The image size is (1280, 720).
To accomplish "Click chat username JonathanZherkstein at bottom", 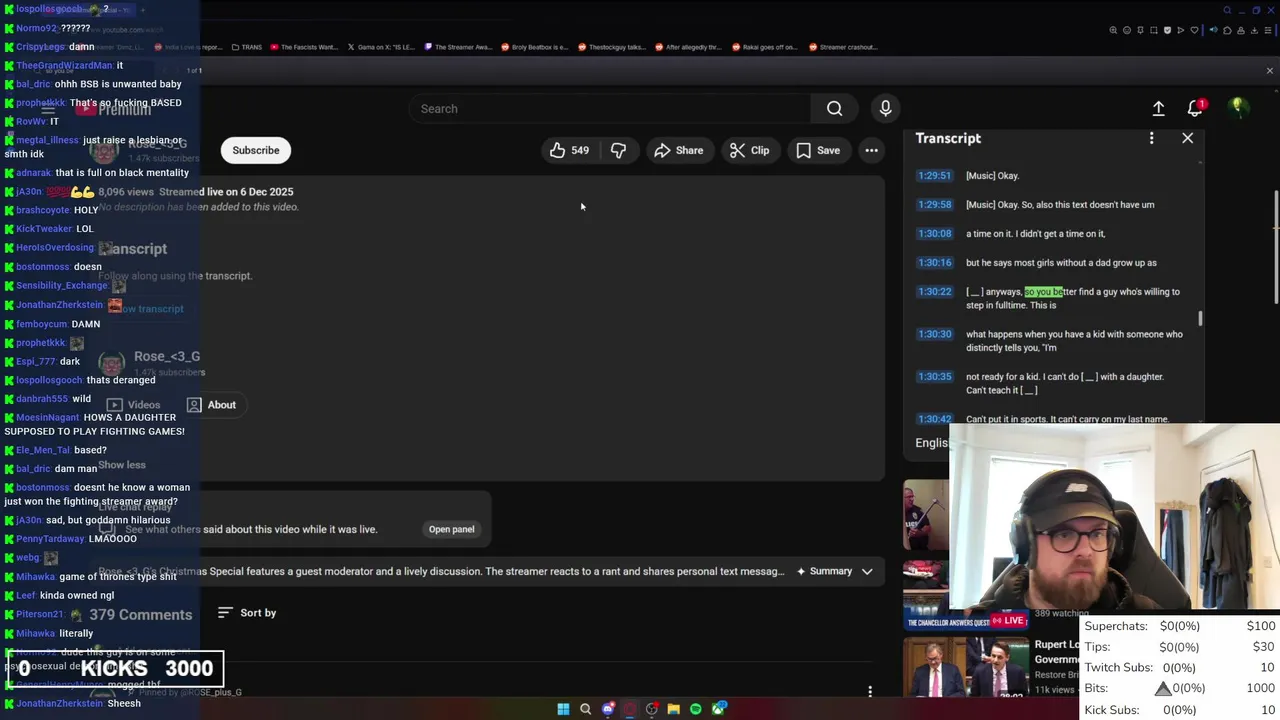I will [x=59, y=704].
